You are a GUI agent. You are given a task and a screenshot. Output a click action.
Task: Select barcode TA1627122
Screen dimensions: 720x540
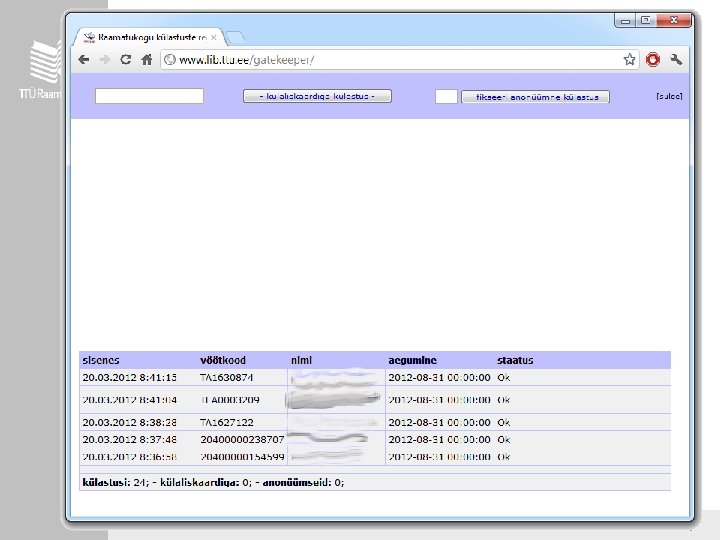pos(226,422)
